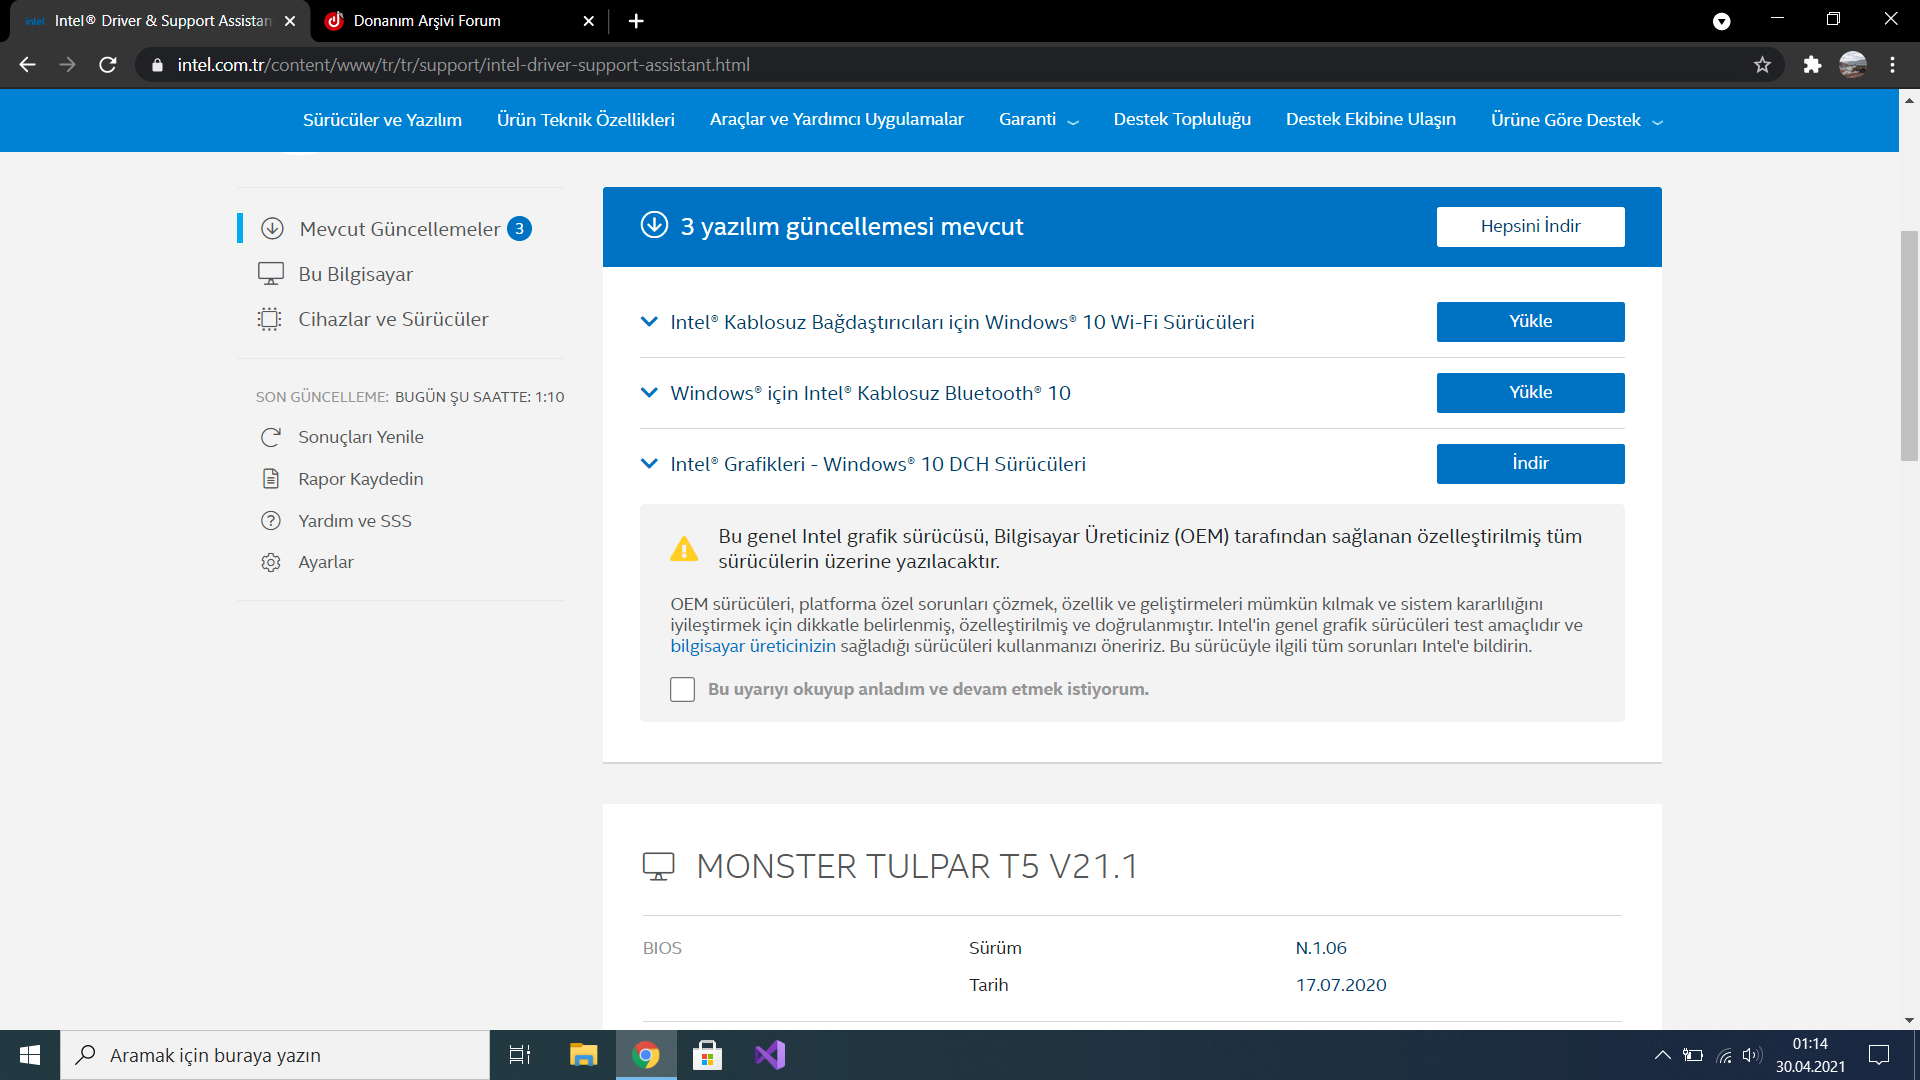Check the 'Bu uyarıyı okuyup anladım' checkbox
Viewport: 1920px width, 1080px height.
tap(682, 689)
